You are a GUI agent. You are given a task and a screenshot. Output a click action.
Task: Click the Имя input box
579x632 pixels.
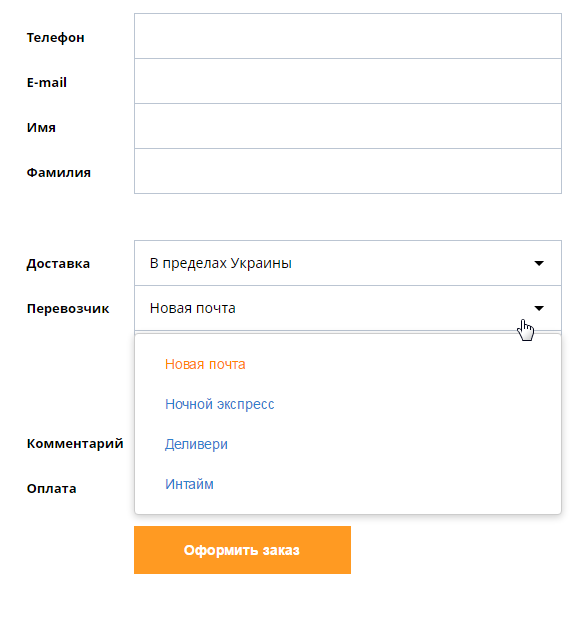point(348,126)
